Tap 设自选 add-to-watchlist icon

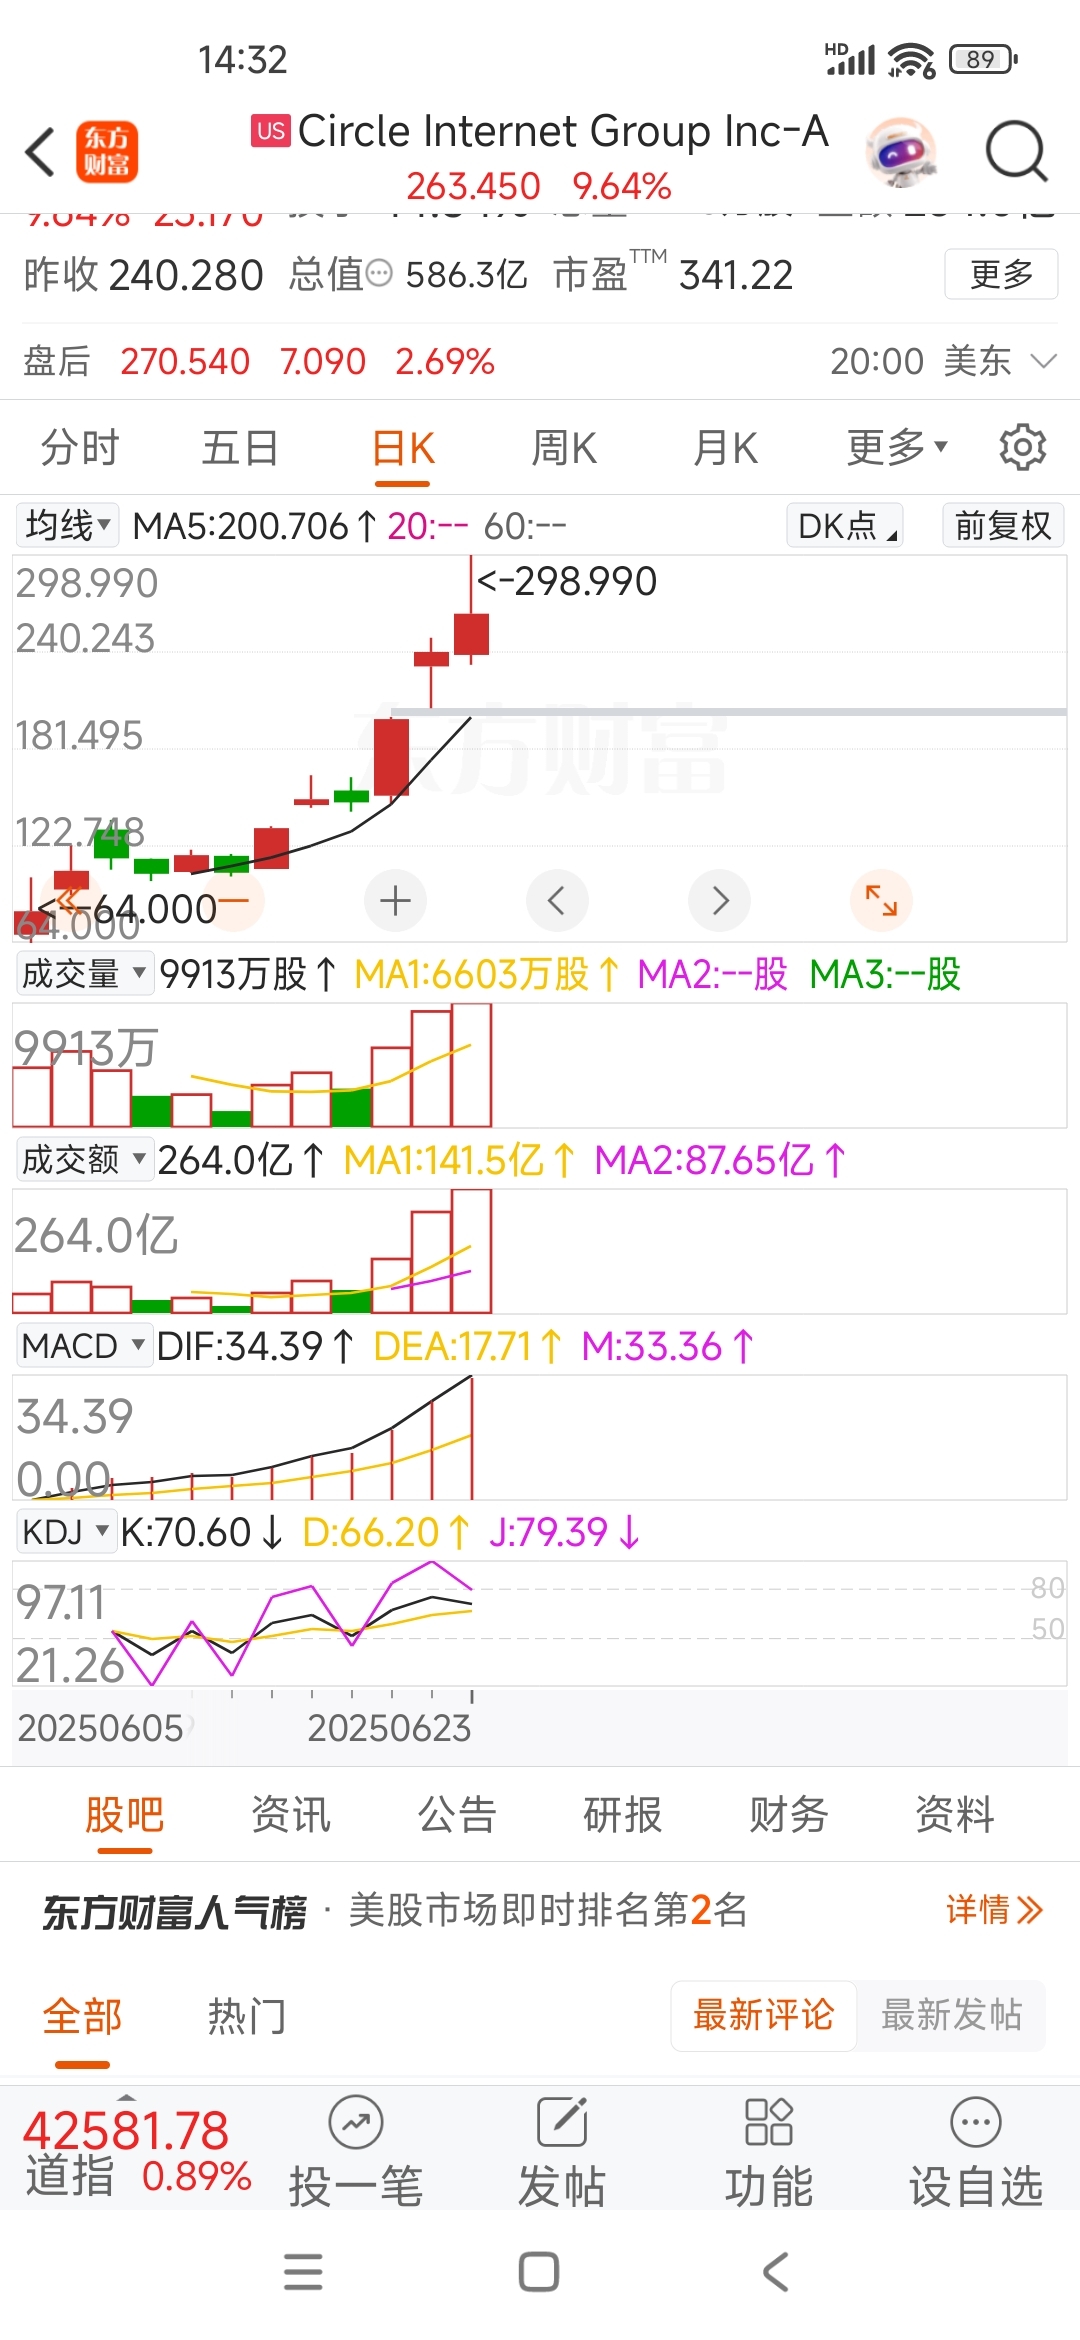pos(976,2122)
